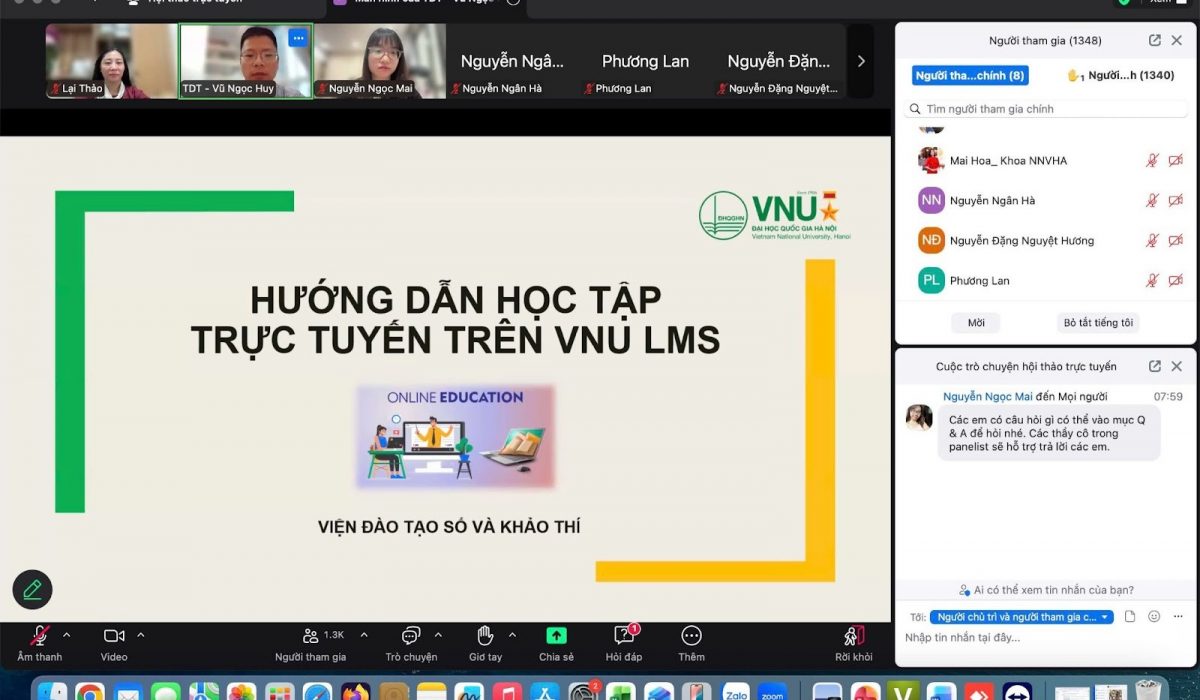The width and height of the screenshot is (1200, 700).
Task: Click the Mời invite button
Action: pos(976,323)
